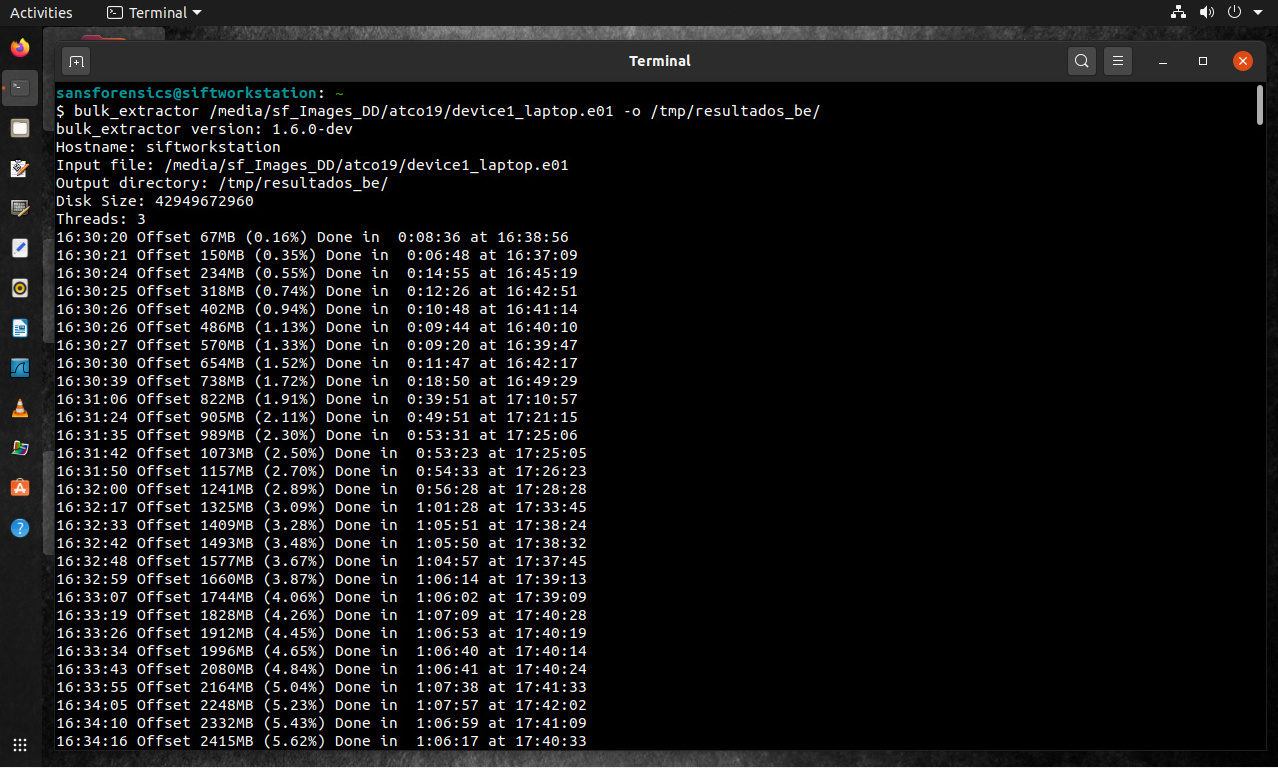Show Applications grid at dock bottom
1278x768 pixels.
click(20, 745)
